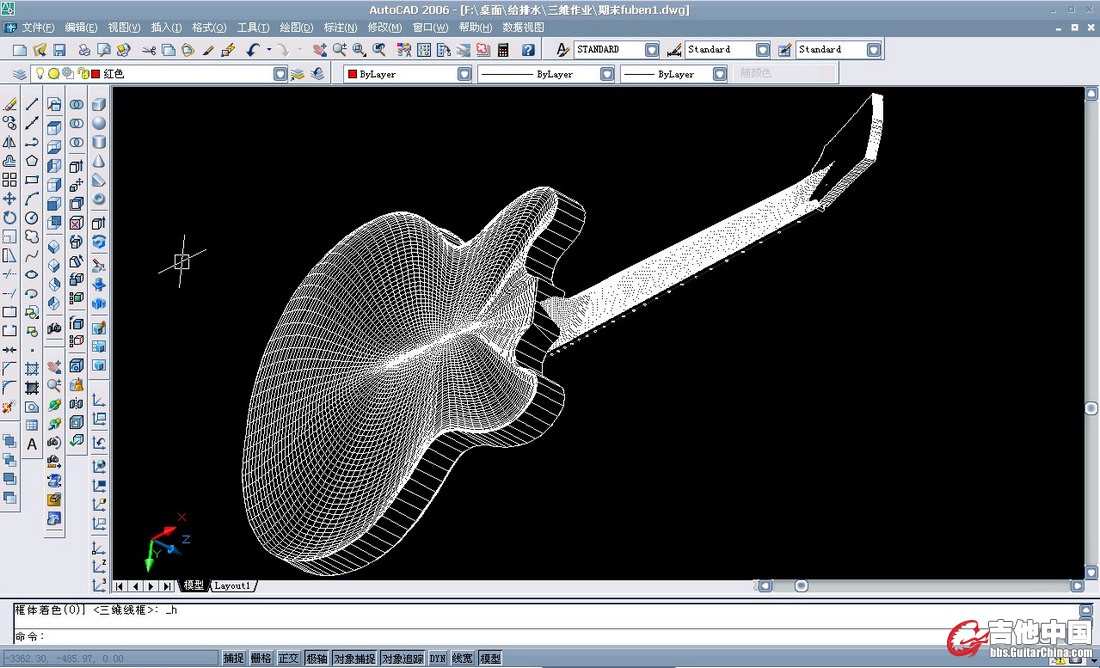The image size is (1100, 668).
Task: Select the Multiline Text 'A' tool
Action: (32, 444)
